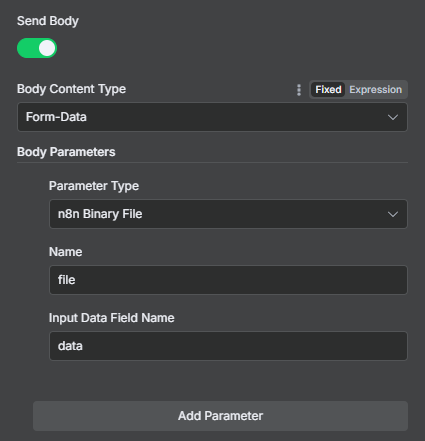Focus the Name input field containing file
The height and width of the screenshot is (441, 425).
click(228, 280)
